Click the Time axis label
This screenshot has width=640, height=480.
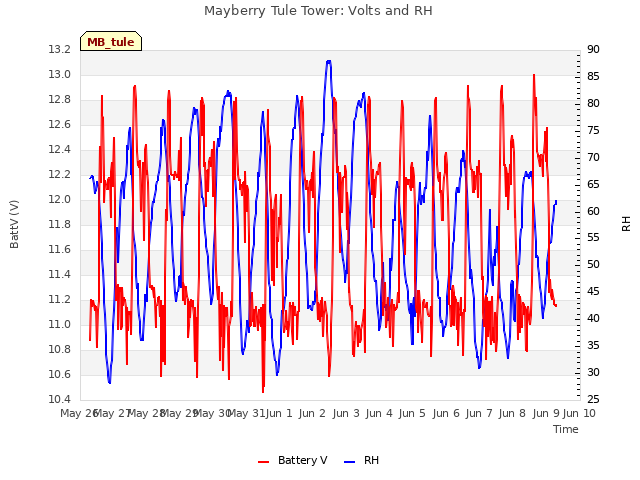pyautogui.click(x=566, y=429)
